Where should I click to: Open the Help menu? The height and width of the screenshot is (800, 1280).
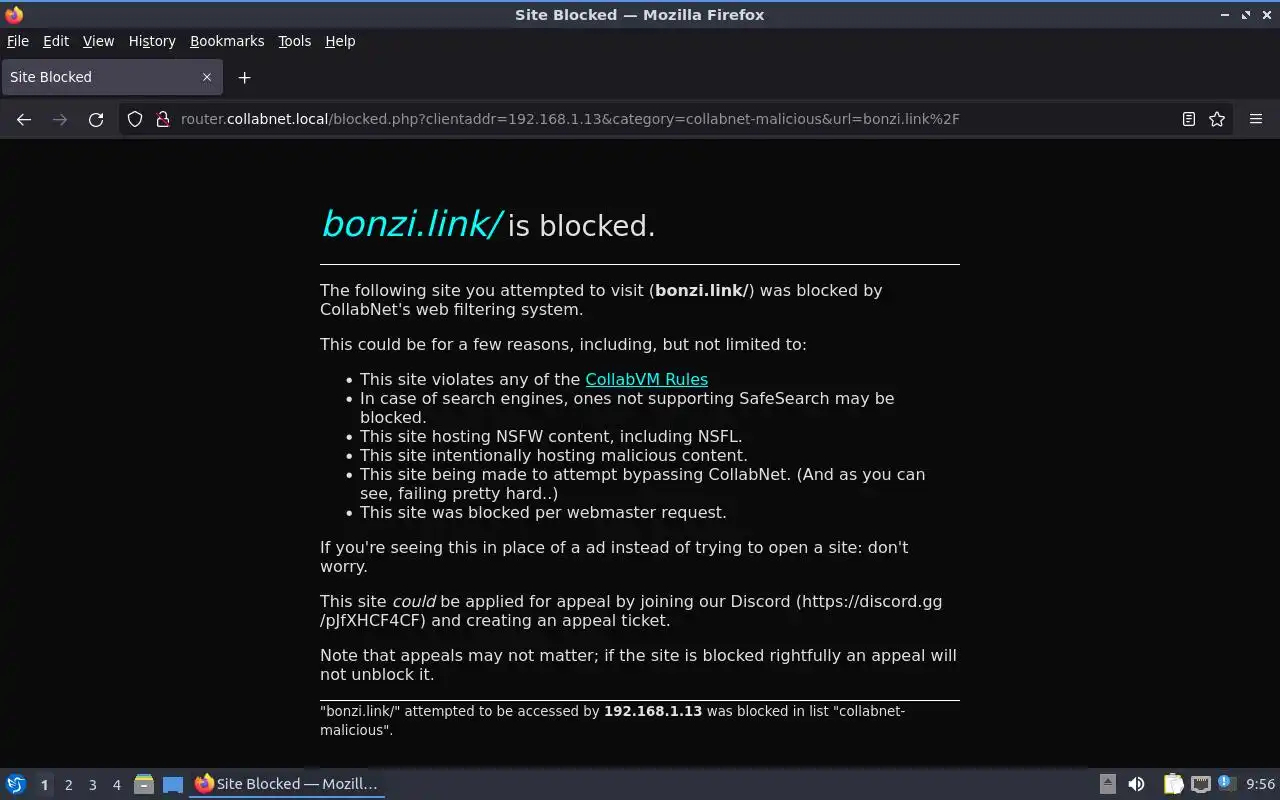coord(340,41)
